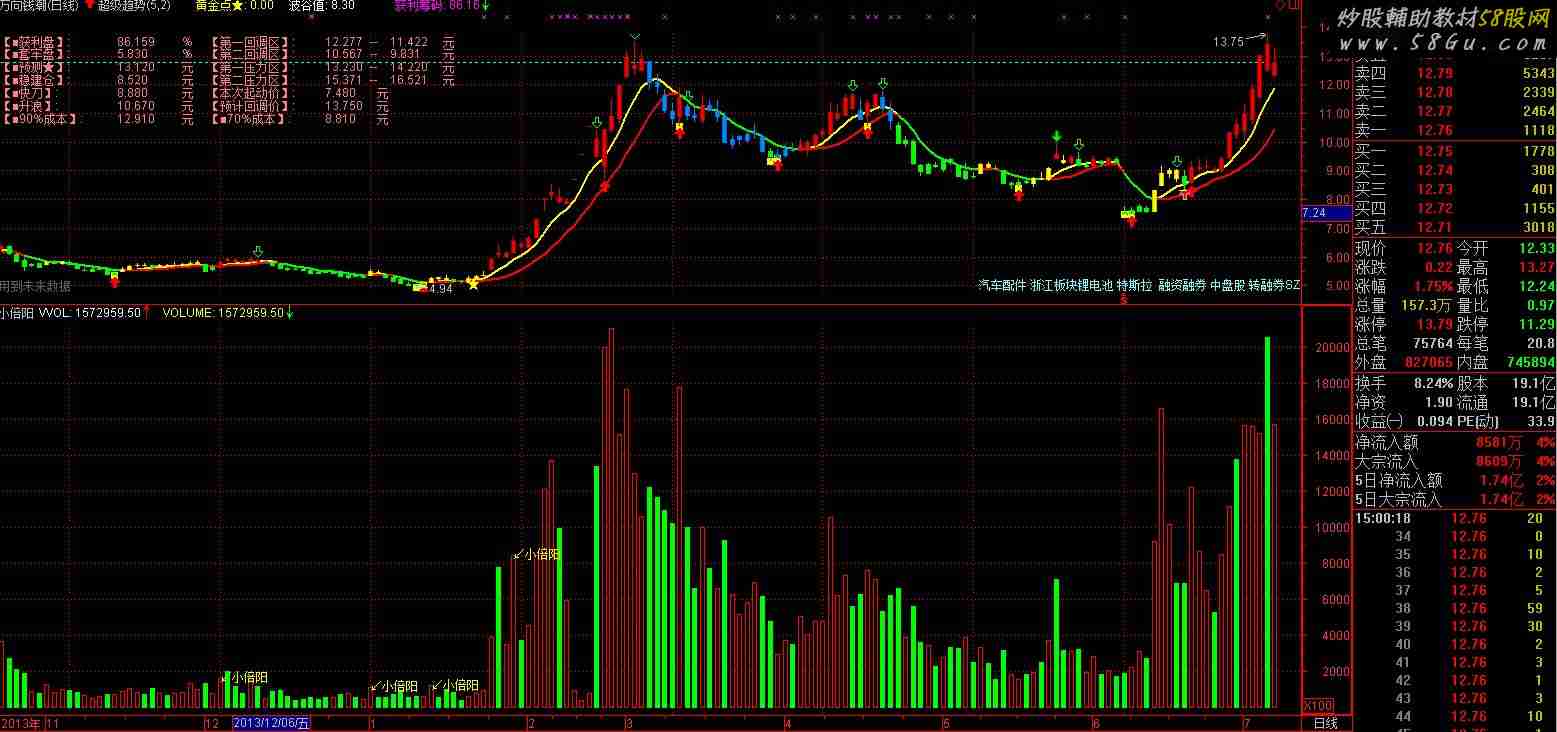Click the 日线 period tab at bottom
The image size is (1557, 732).
(1325, 723)
